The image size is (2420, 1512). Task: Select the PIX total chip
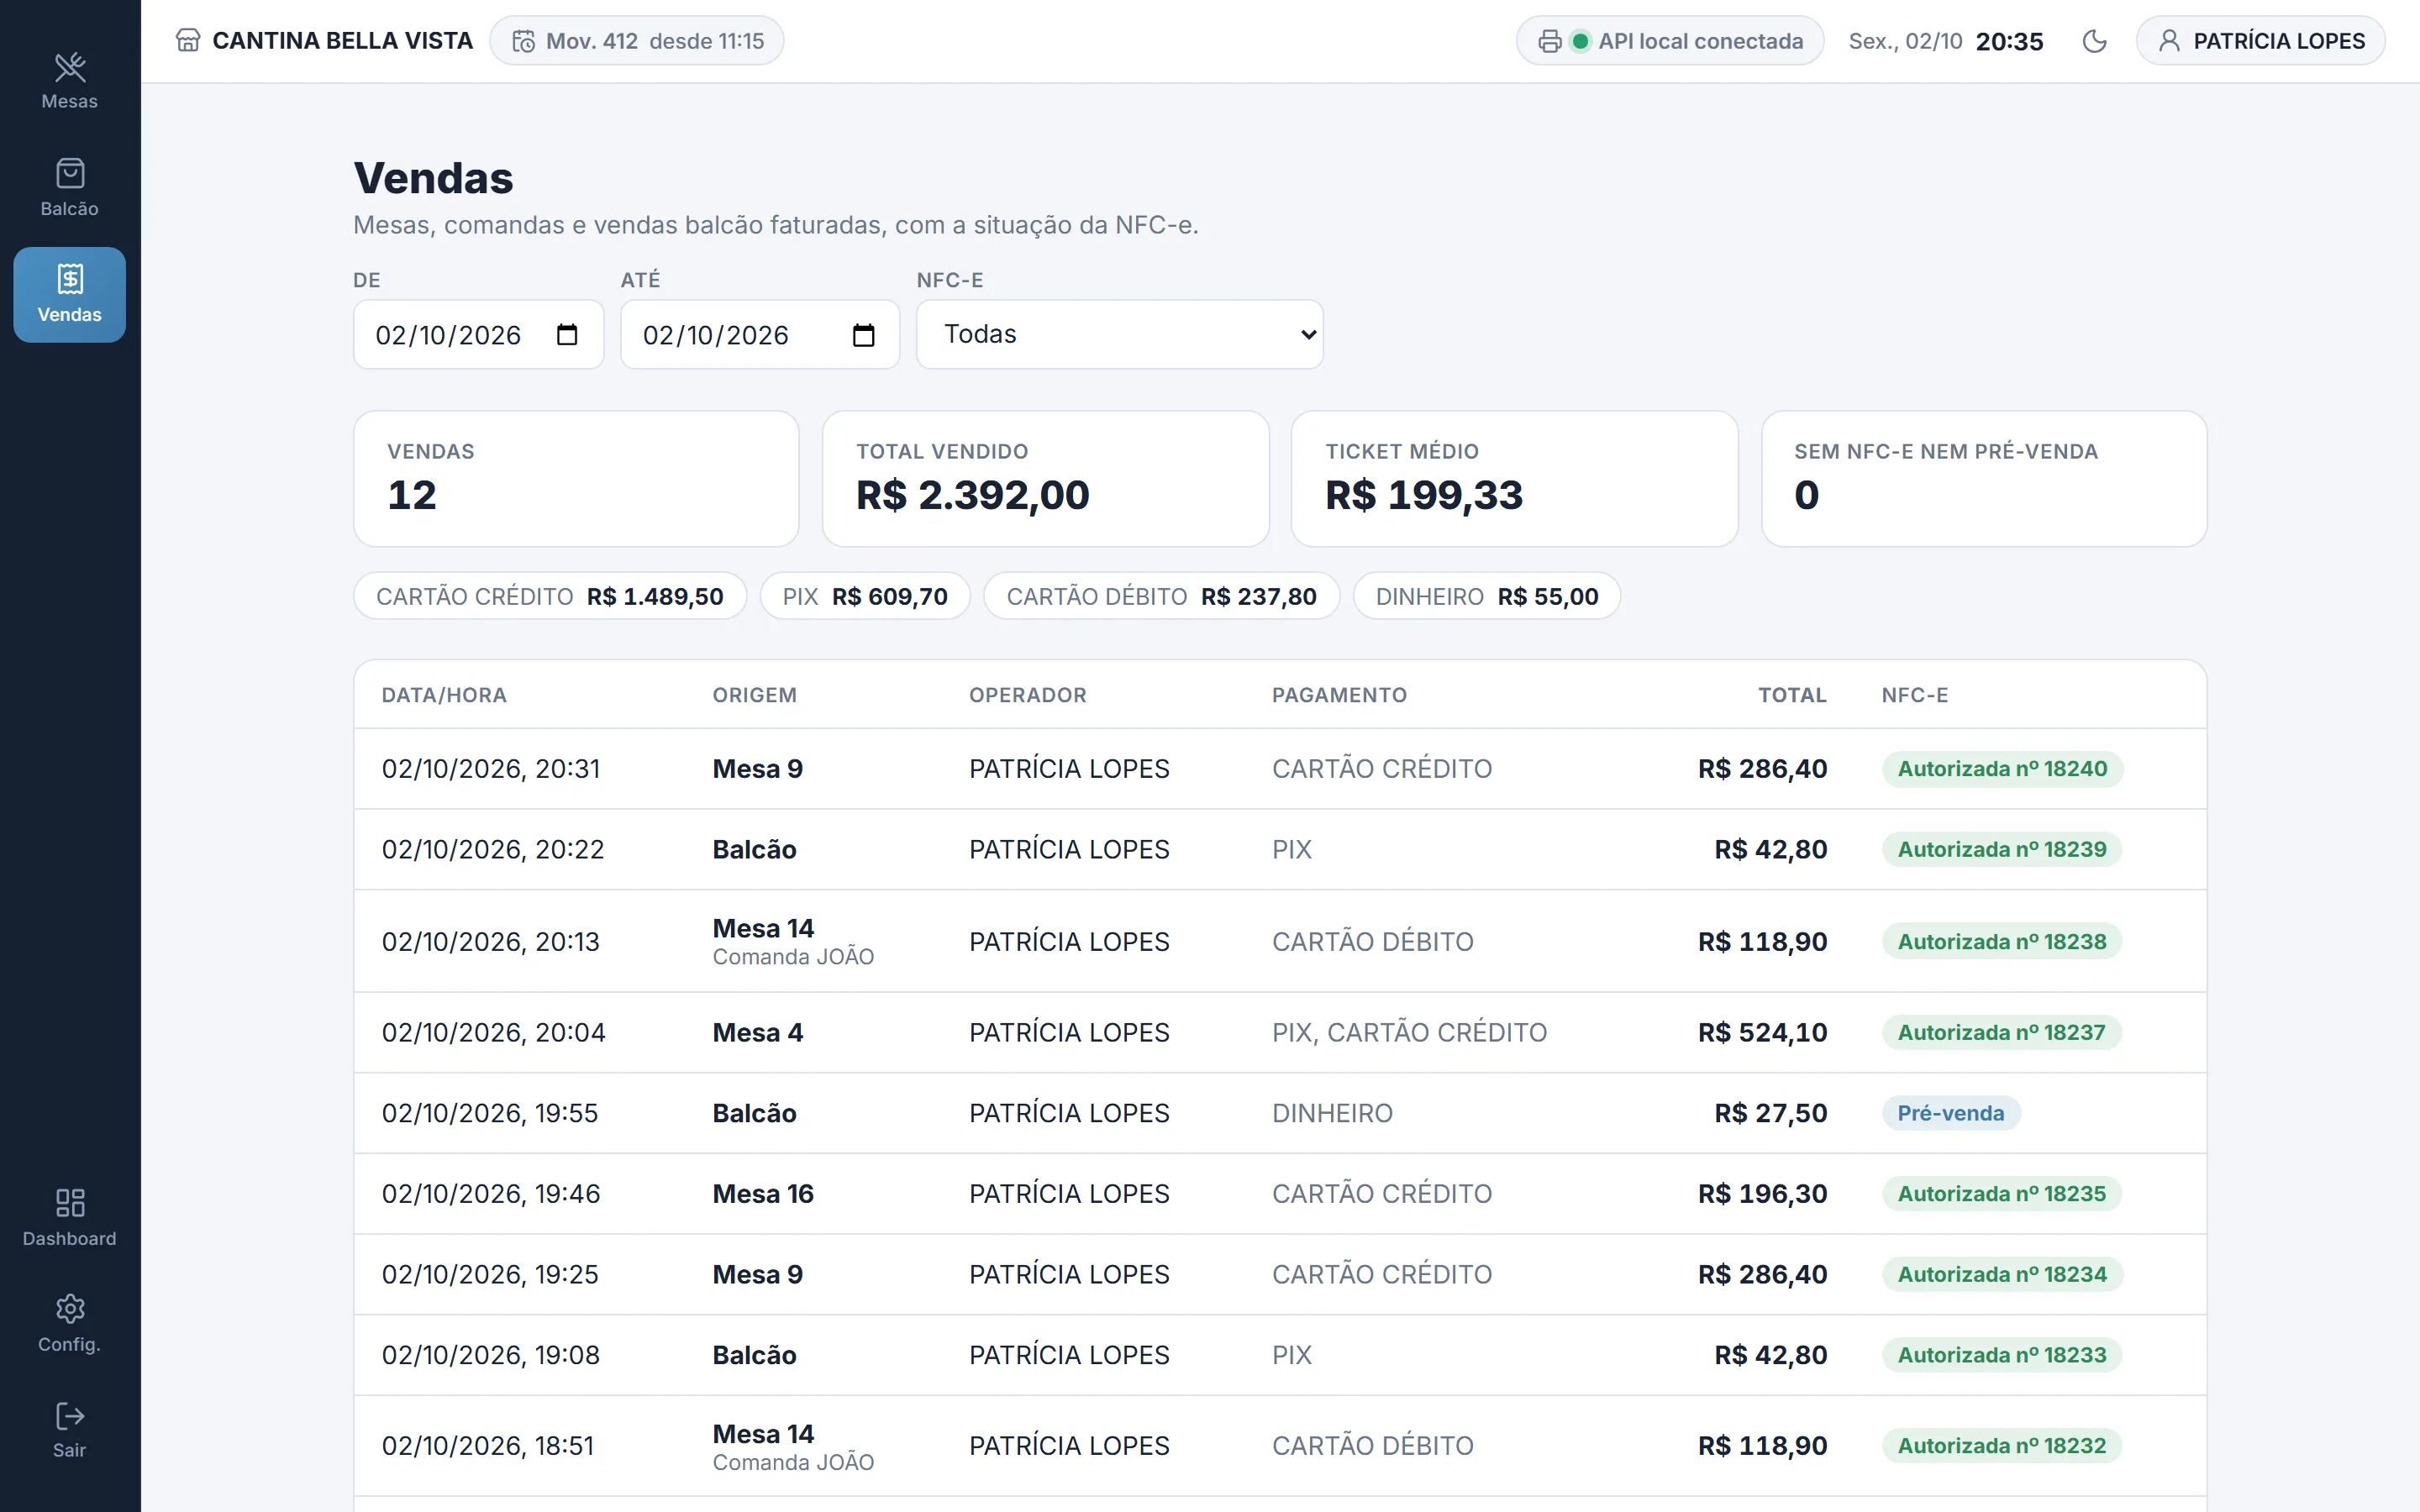tap(864, 596)
